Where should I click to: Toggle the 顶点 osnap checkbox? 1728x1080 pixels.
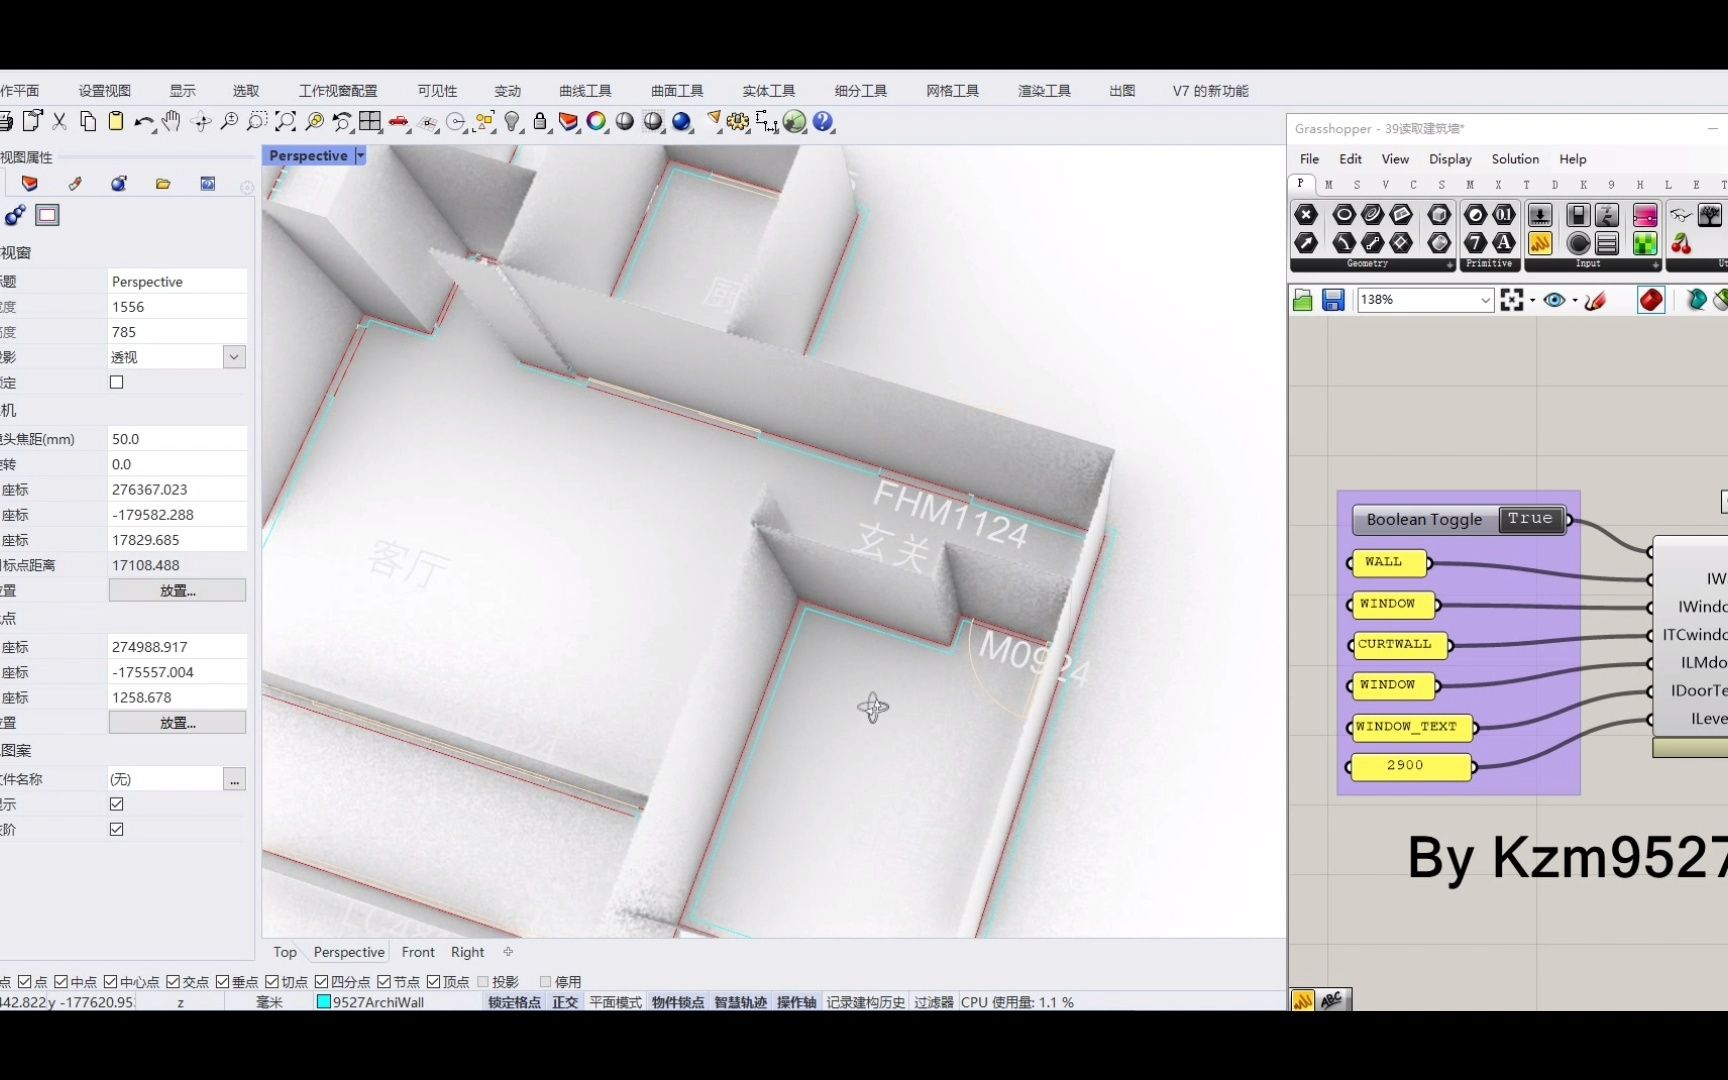coord(434,982)
